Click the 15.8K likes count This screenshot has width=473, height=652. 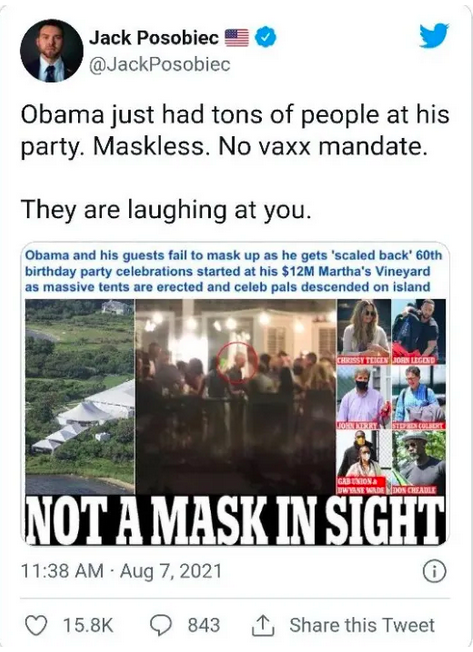pyautogui.click(x=88, y=625)
